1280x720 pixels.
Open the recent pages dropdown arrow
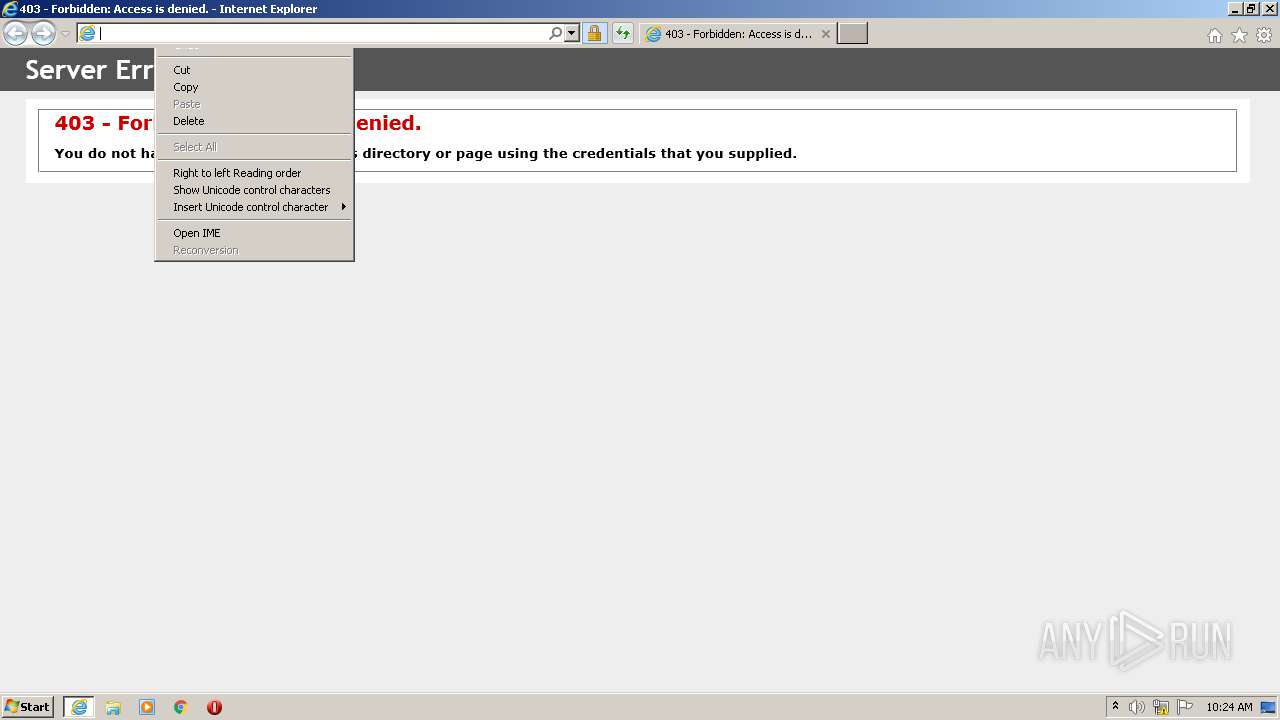[x=65, y=34]
